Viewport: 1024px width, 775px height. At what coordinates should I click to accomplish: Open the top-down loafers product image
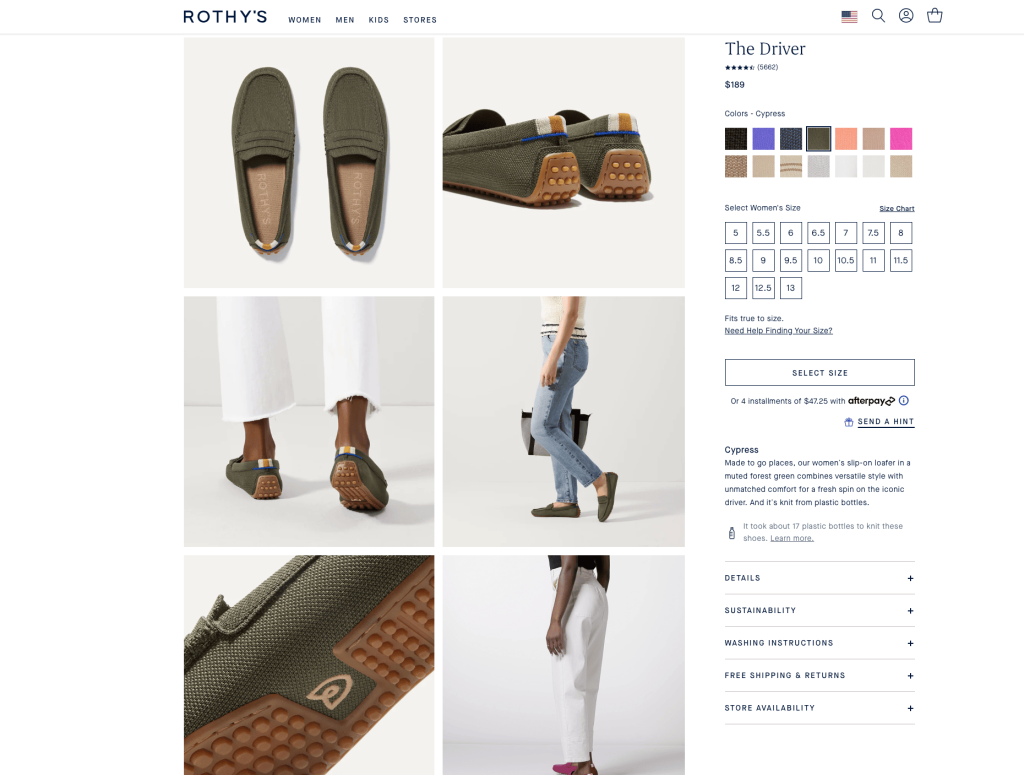pos(309,163)
